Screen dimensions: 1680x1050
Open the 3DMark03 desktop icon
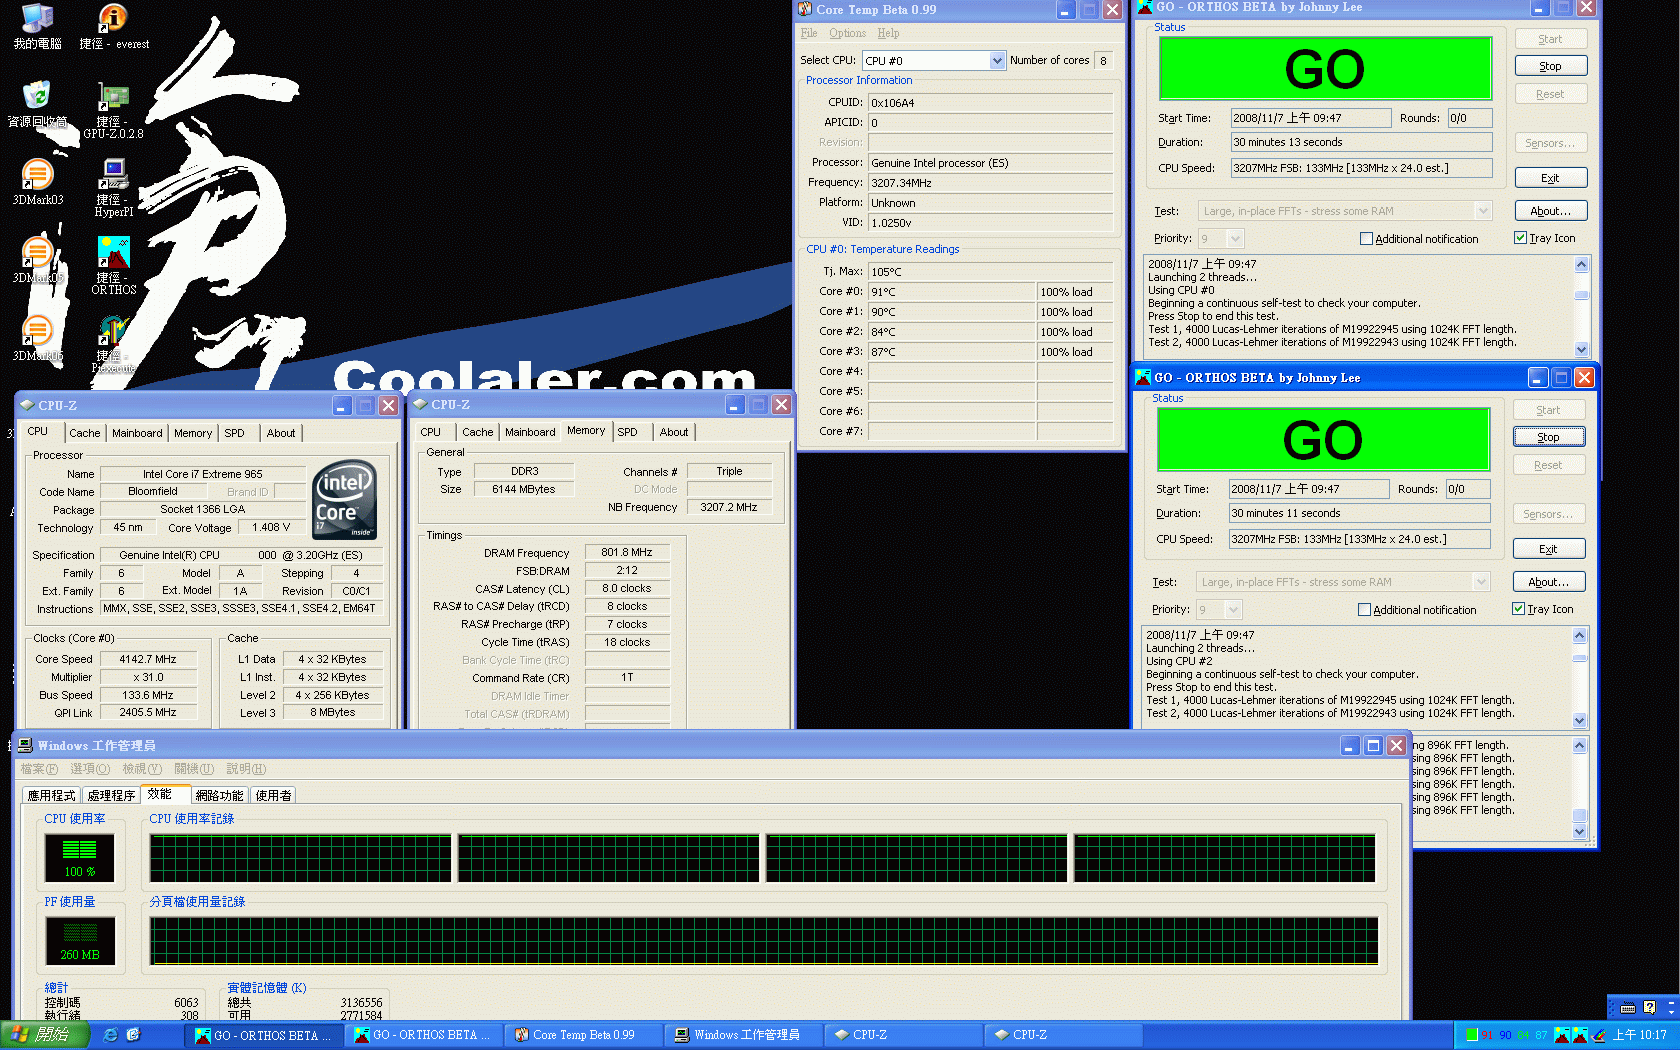pyautogui.click(x=37, y=177)
